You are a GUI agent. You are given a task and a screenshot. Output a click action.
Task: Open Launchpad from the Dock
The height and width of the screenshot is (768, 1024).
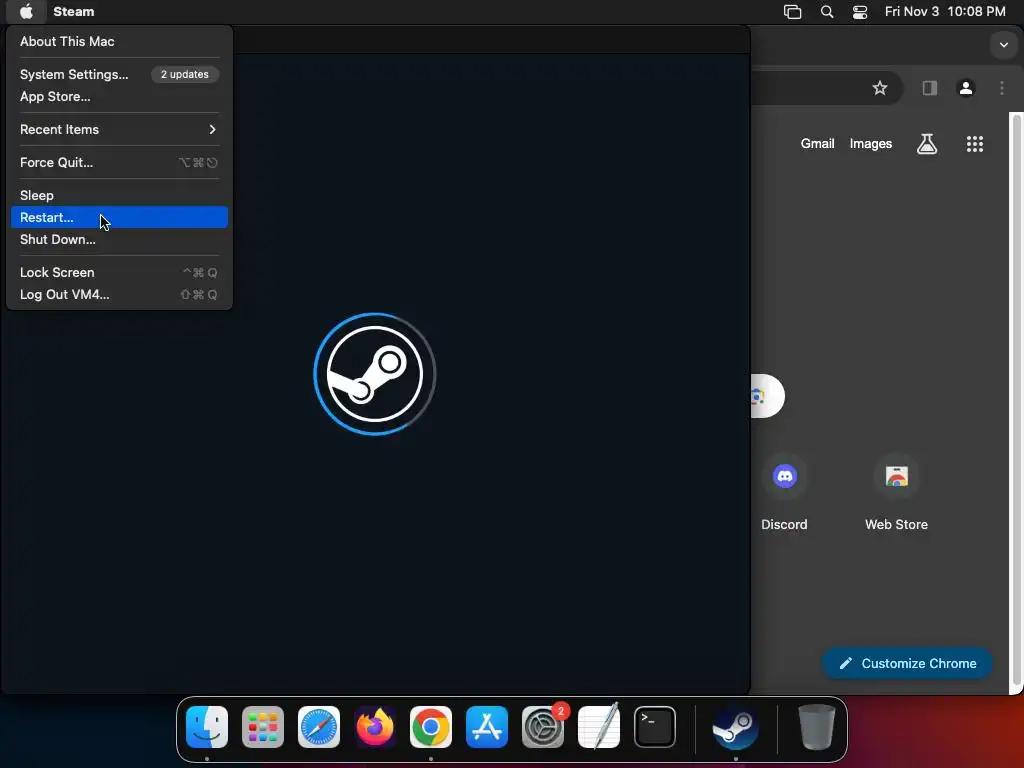pos(263,727)
